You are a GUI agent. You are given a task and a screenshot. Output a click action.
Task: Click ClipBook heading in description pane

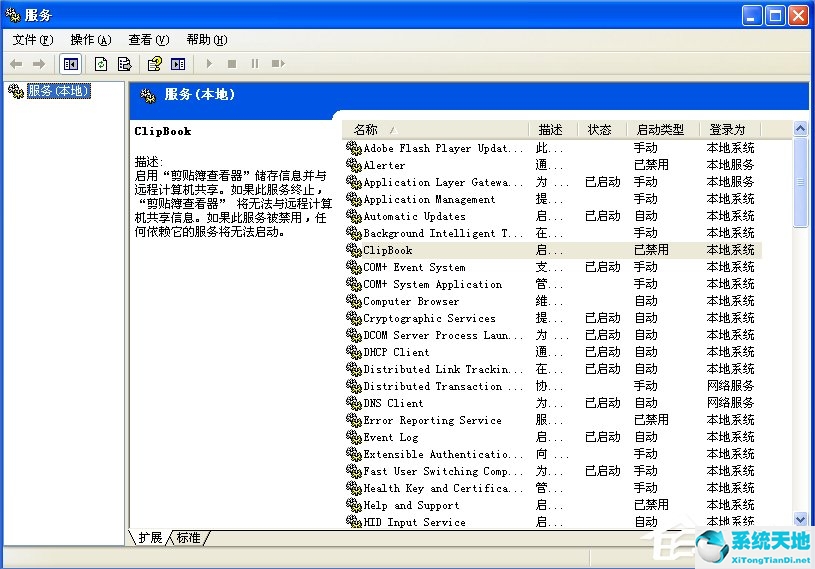pos(163,131)
